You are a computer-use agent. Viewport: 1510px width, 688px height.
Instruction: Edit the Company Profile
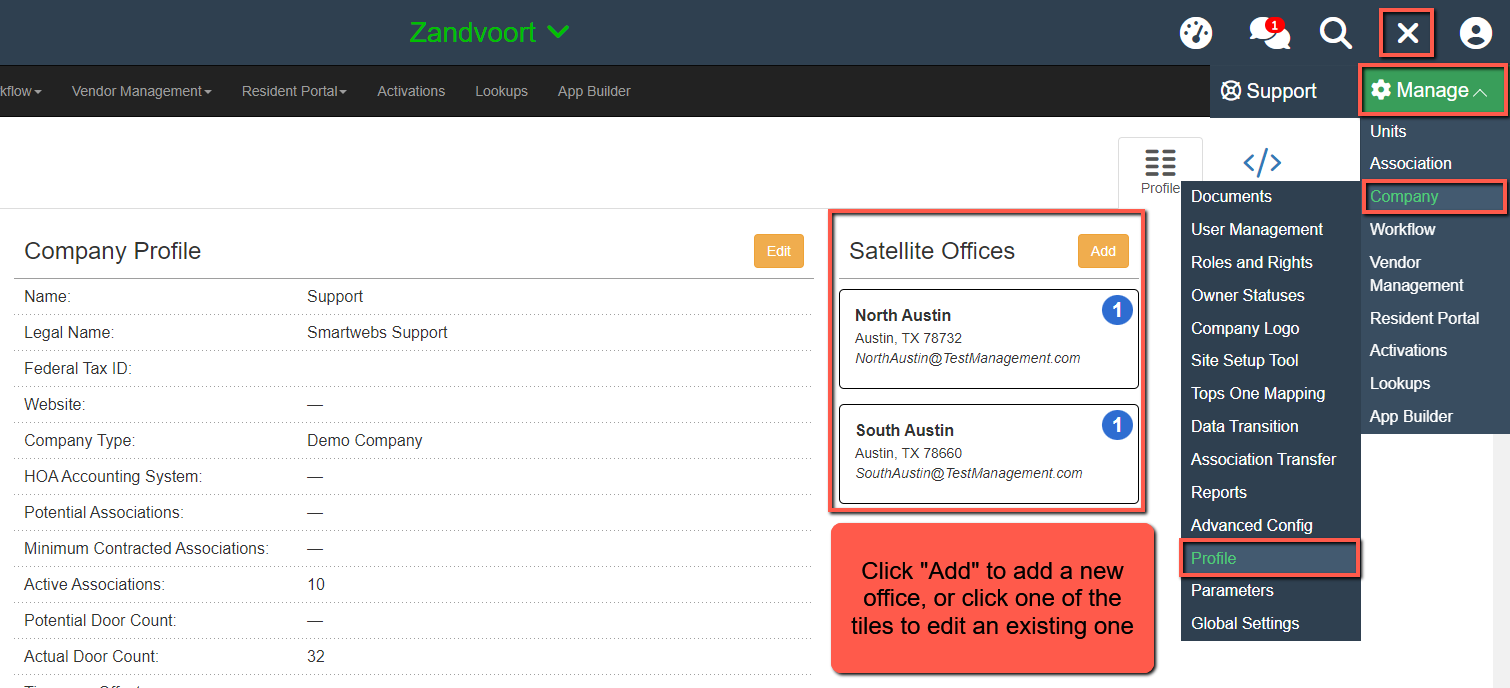click(779, 251)
